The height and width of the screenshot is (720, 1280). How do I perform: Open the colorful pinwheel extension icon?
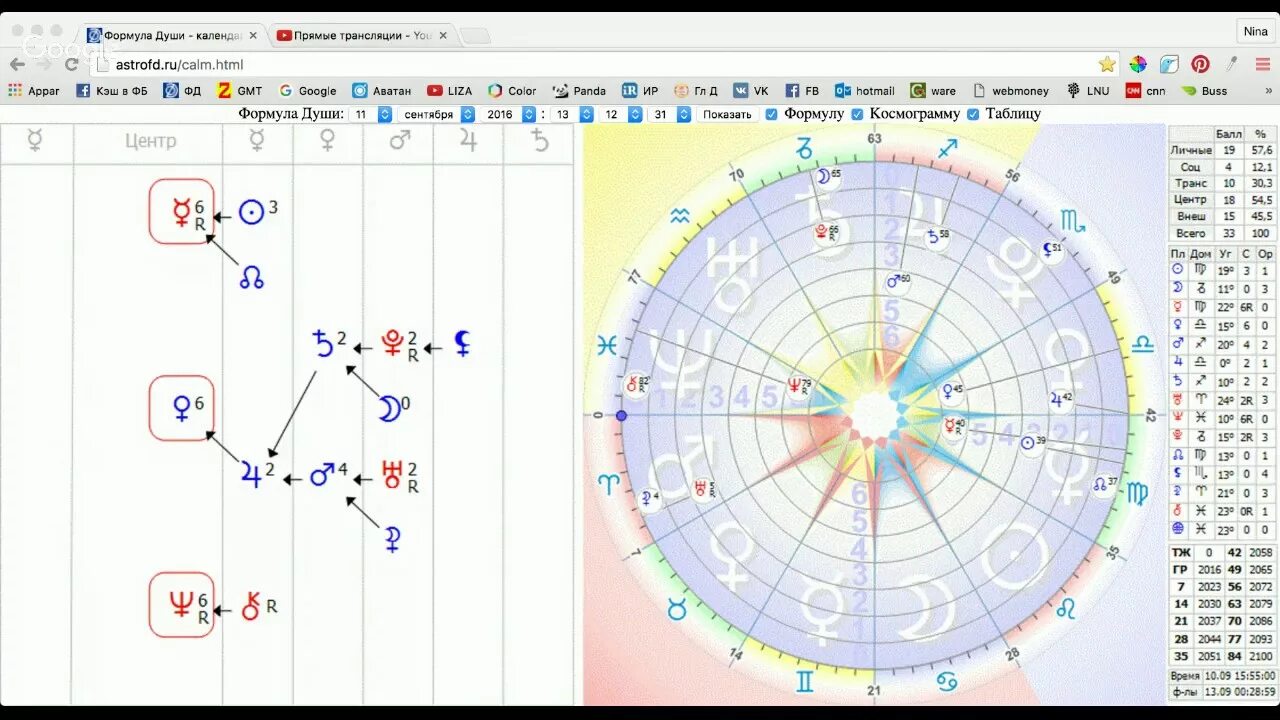coord(1138,64)
